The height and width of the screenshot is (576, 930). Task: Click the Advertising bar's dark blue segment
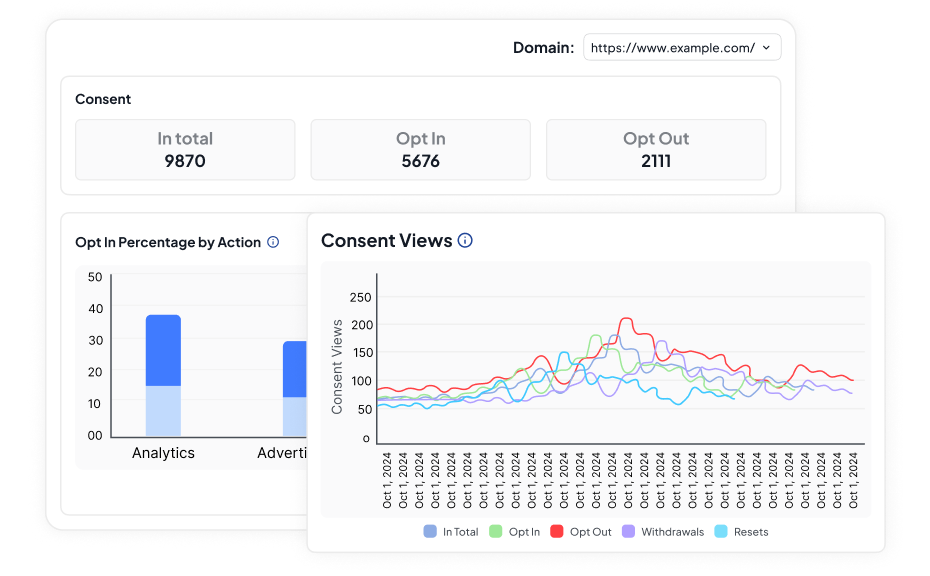[x=295, y=369]
